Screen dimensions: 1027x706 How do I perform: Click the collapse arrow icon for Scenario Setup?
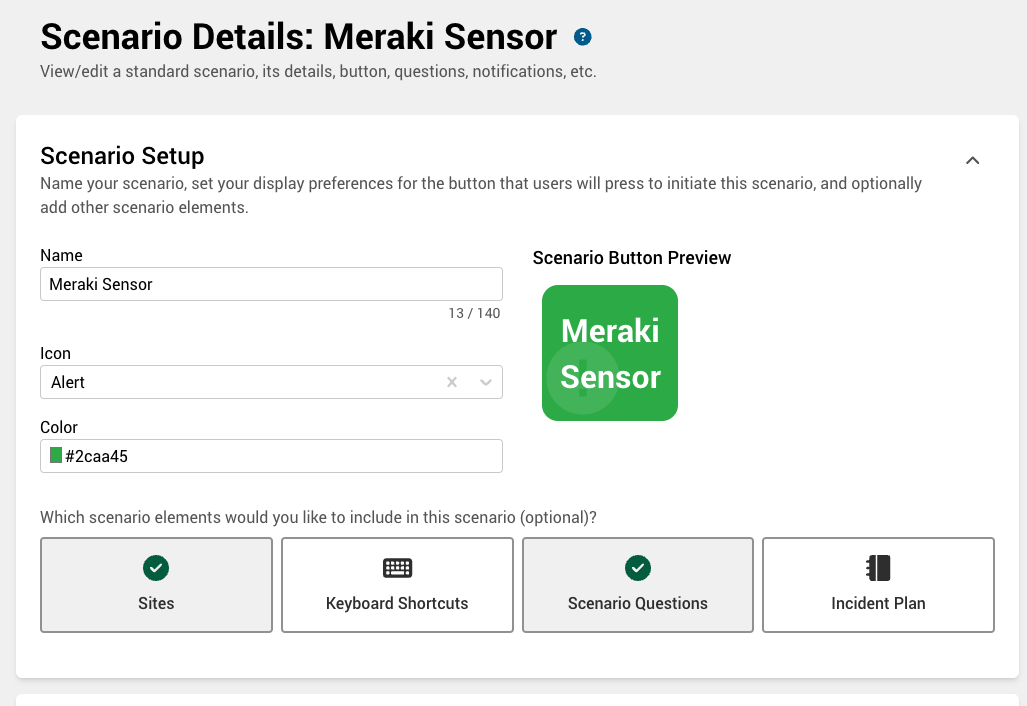(x=972, y=160)
